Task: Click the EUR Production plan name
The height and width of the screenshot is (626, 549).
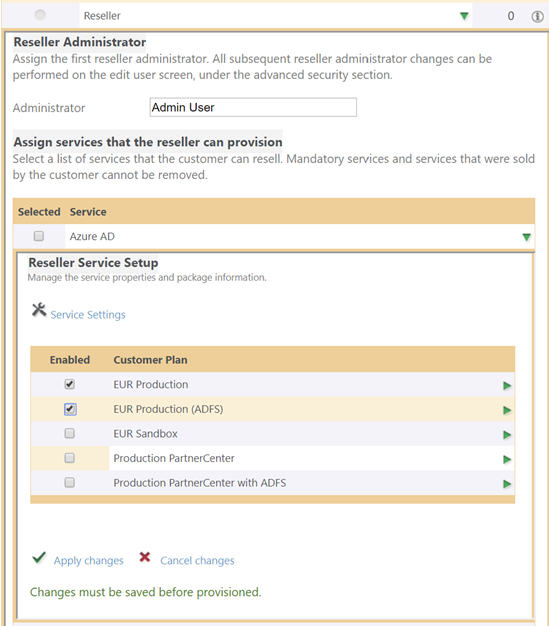Action: click(x=151, y=384)
